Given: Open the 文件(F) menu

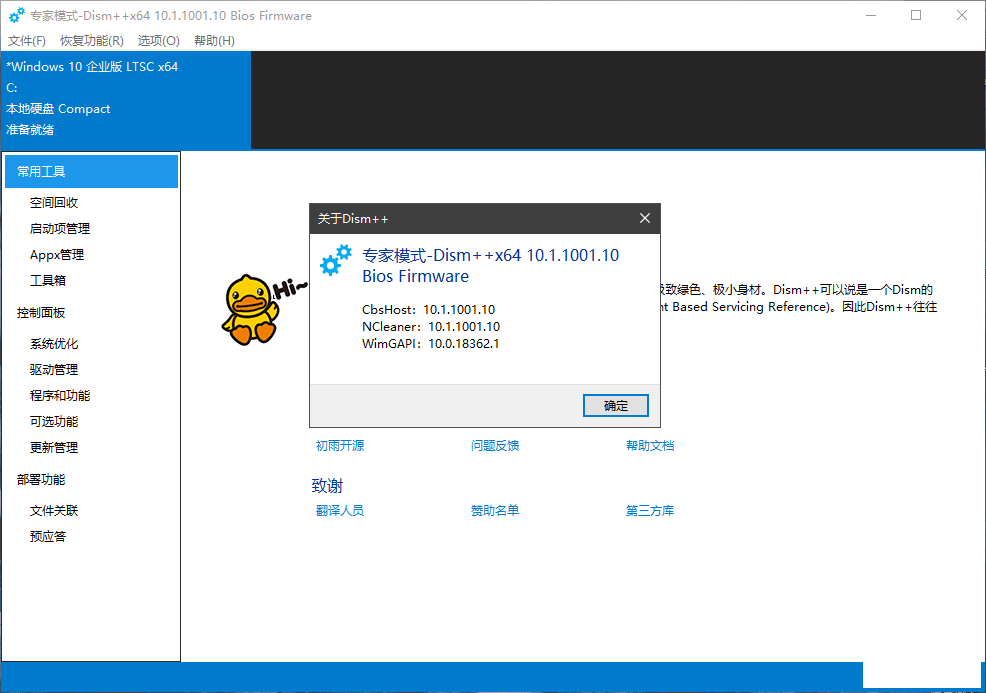Looking at the screenshot, I should (26, 41).
